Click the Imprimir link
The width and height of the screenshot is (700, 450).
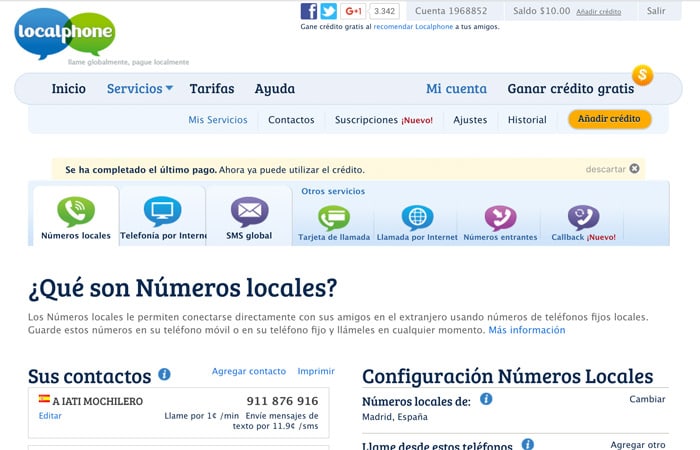[316, 371]
